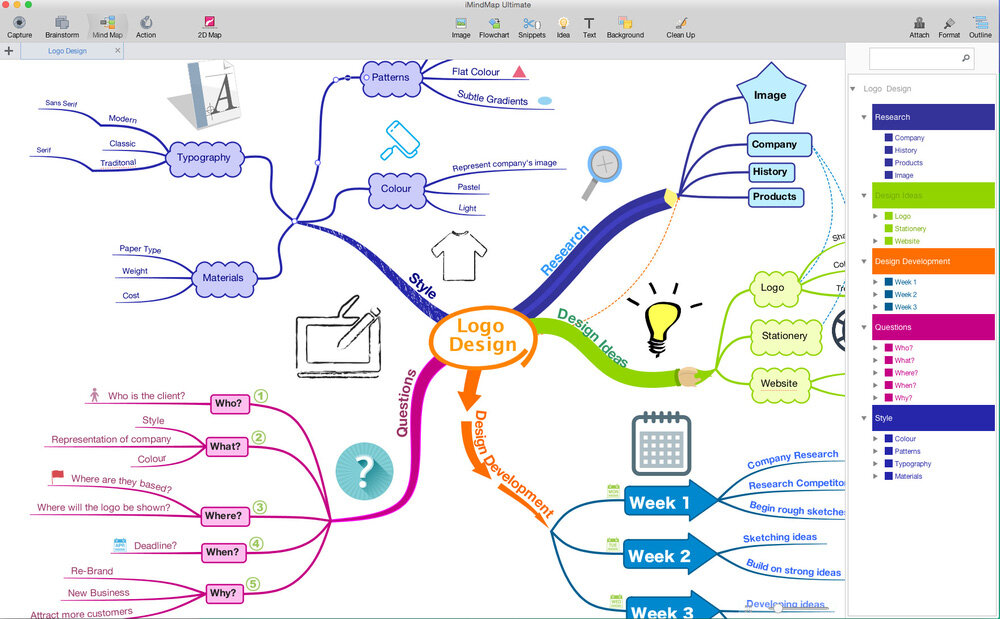Screen dimensions: 1000x619
Task: Collapse the Logo Design outline root
Action: (853, 89)
